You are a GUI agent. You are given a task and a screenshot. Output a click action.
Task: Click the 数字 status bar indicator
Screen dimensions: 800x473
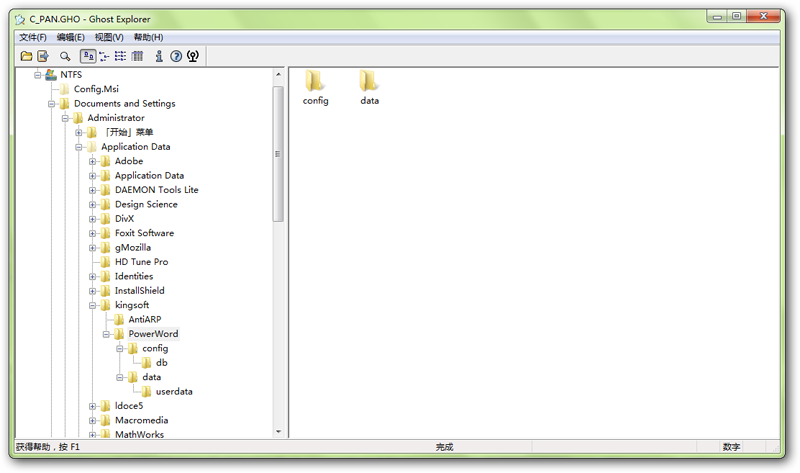(x=731, y=447)
